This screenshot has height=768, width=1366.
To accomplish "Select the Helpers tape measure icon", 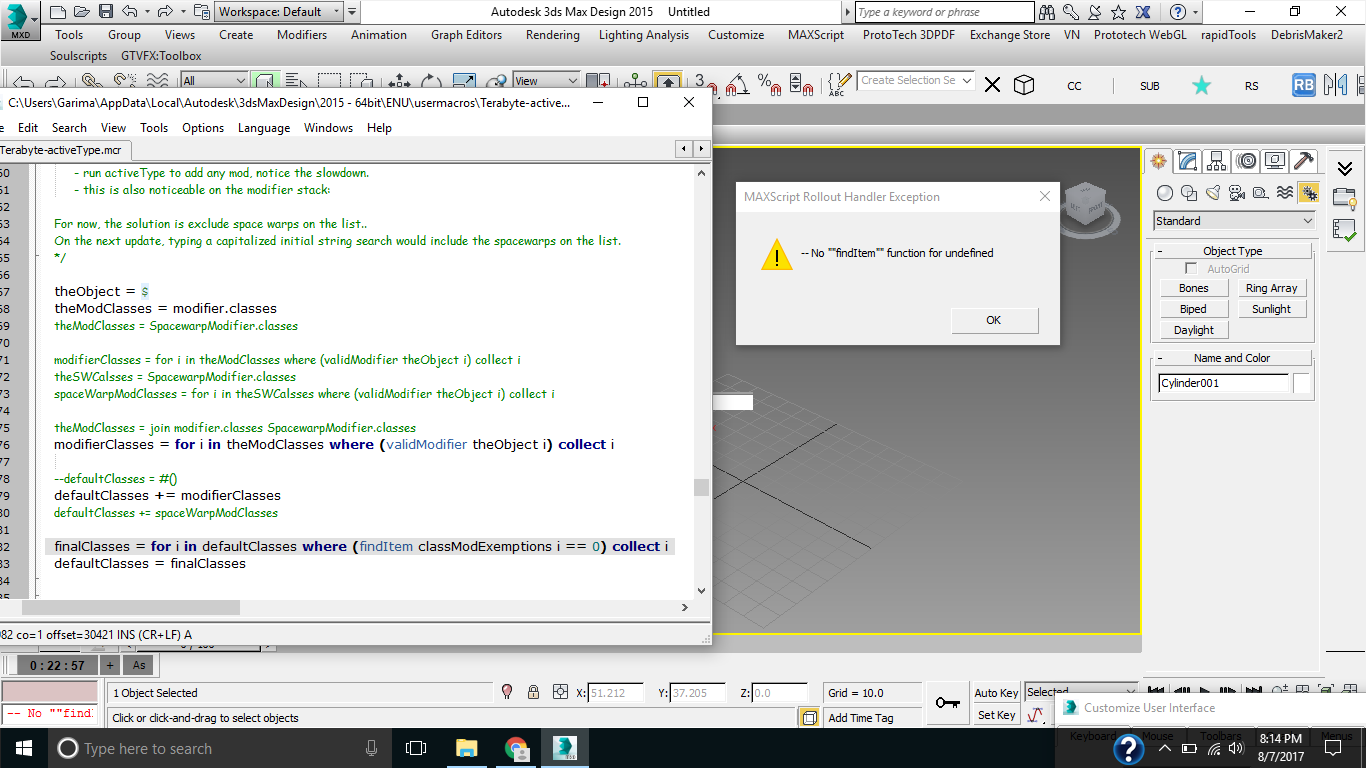I will point(1260,193).
